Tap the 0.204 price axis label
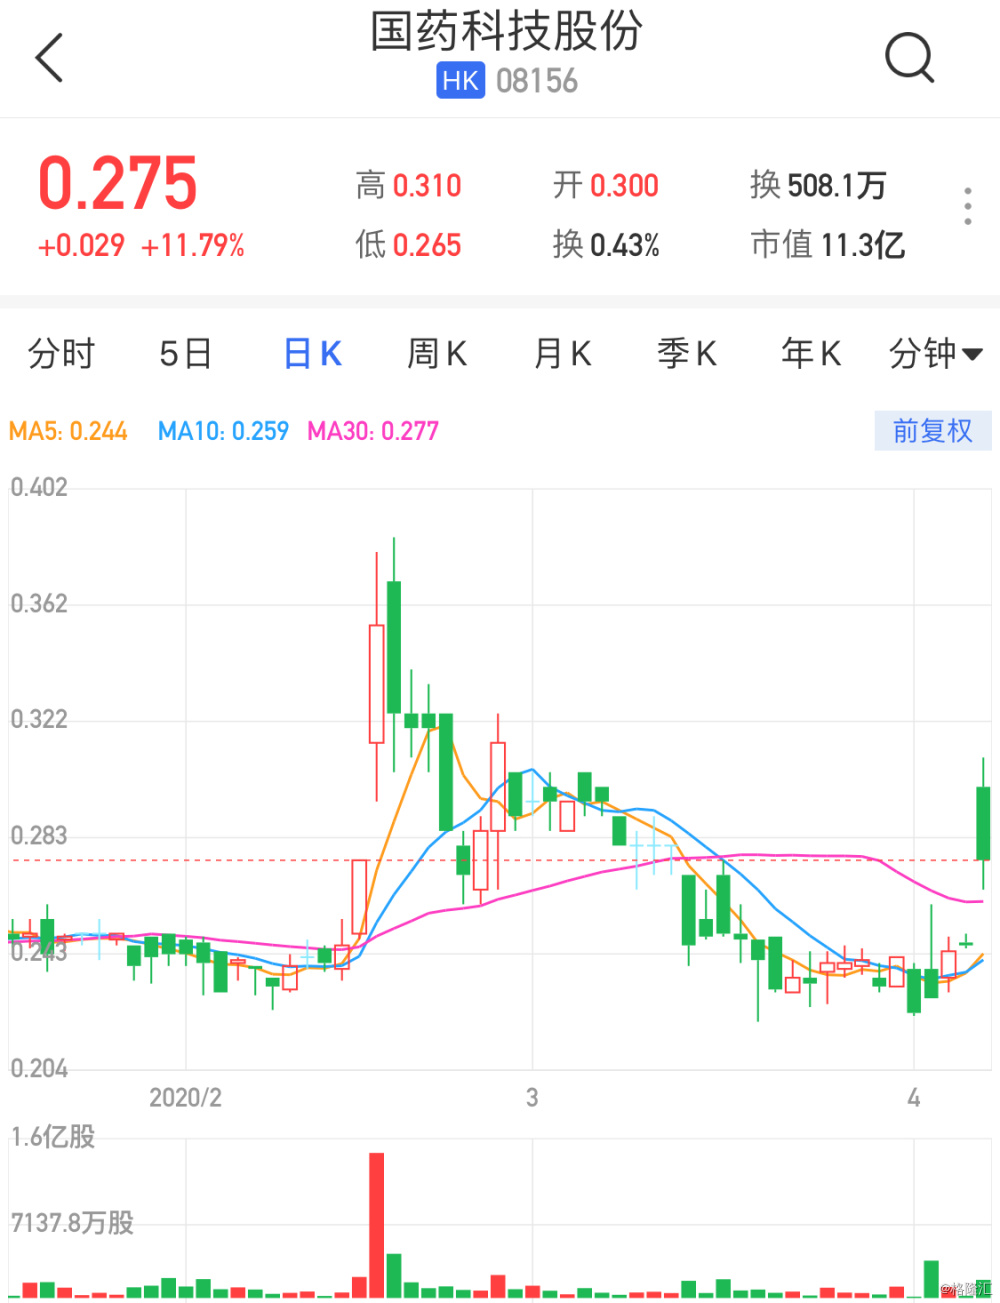This screenshot has width=1000, height=1303. tap(39, 1068)
